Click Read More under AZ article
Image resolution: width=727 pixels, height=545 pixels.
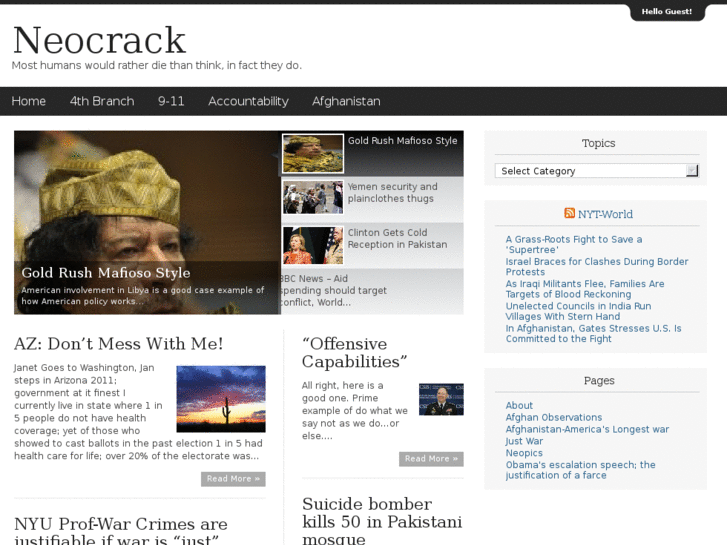click(233, 479)
